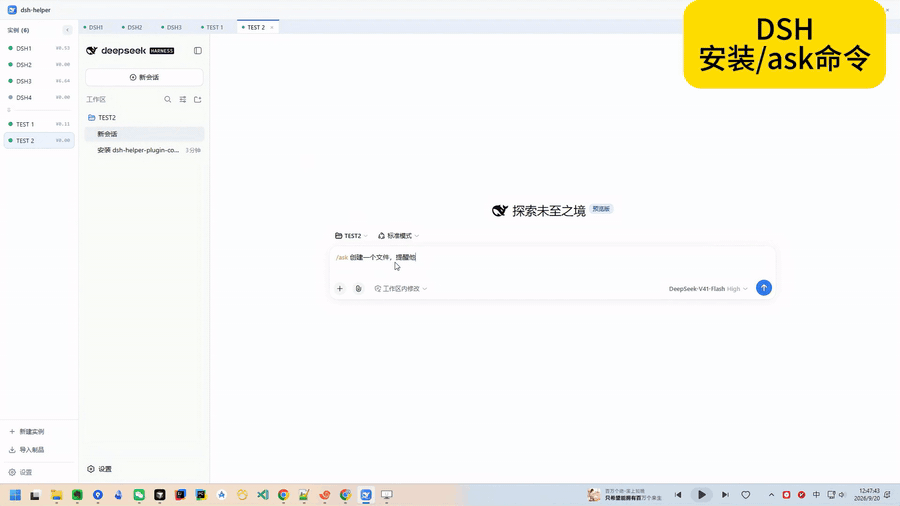Screen dimensions: 900x506
Task: Open workspace search magnifier icon
Action: 168,99
